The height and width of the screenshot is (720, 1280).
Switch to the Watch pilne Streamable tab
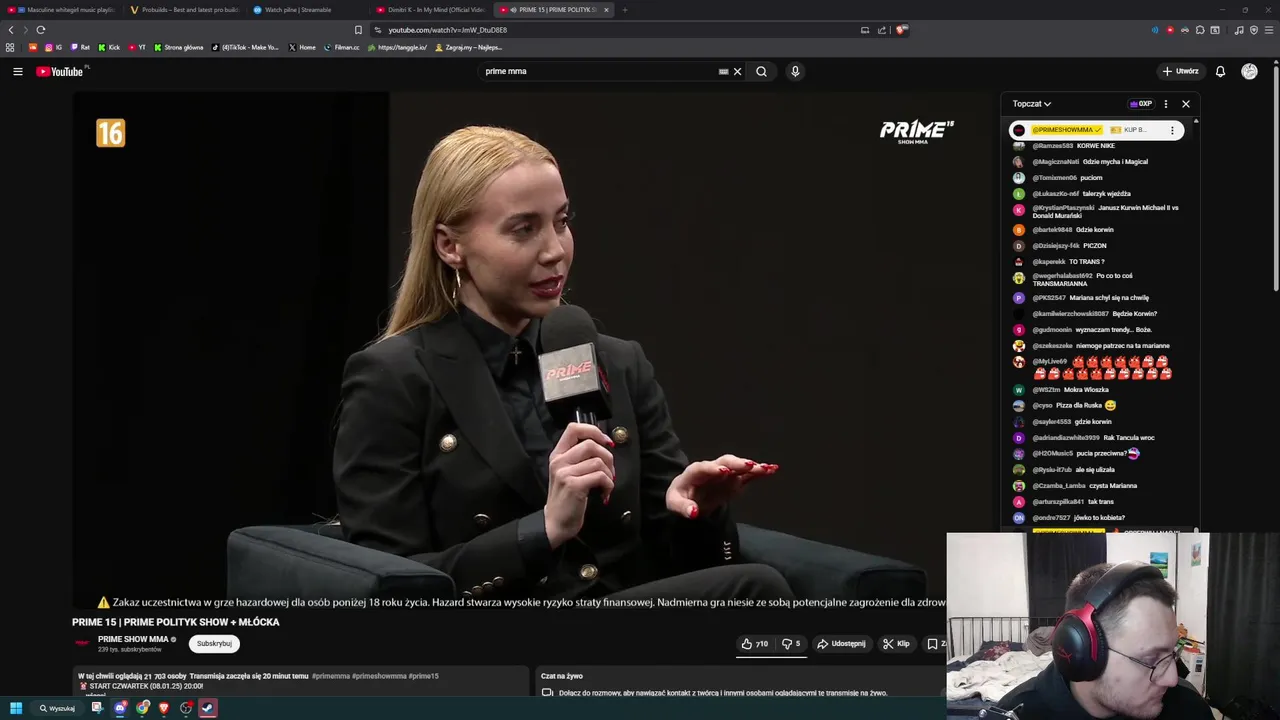click(308, 10)
